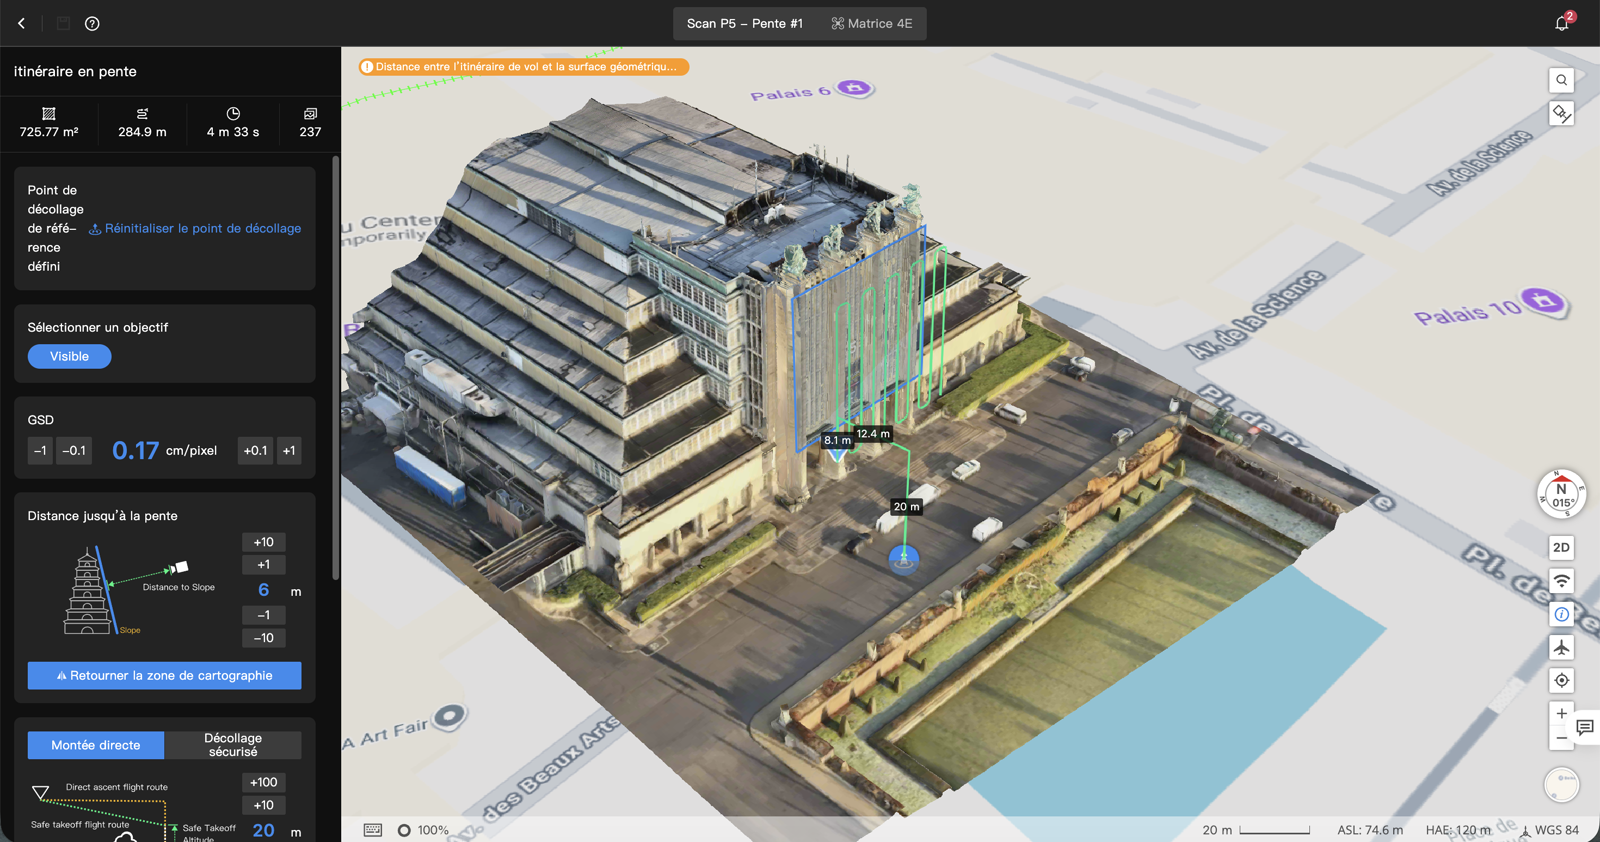Click the blue takeoff point marker
This screenshot has width=1600, height=842.
[x=904, y=558]
